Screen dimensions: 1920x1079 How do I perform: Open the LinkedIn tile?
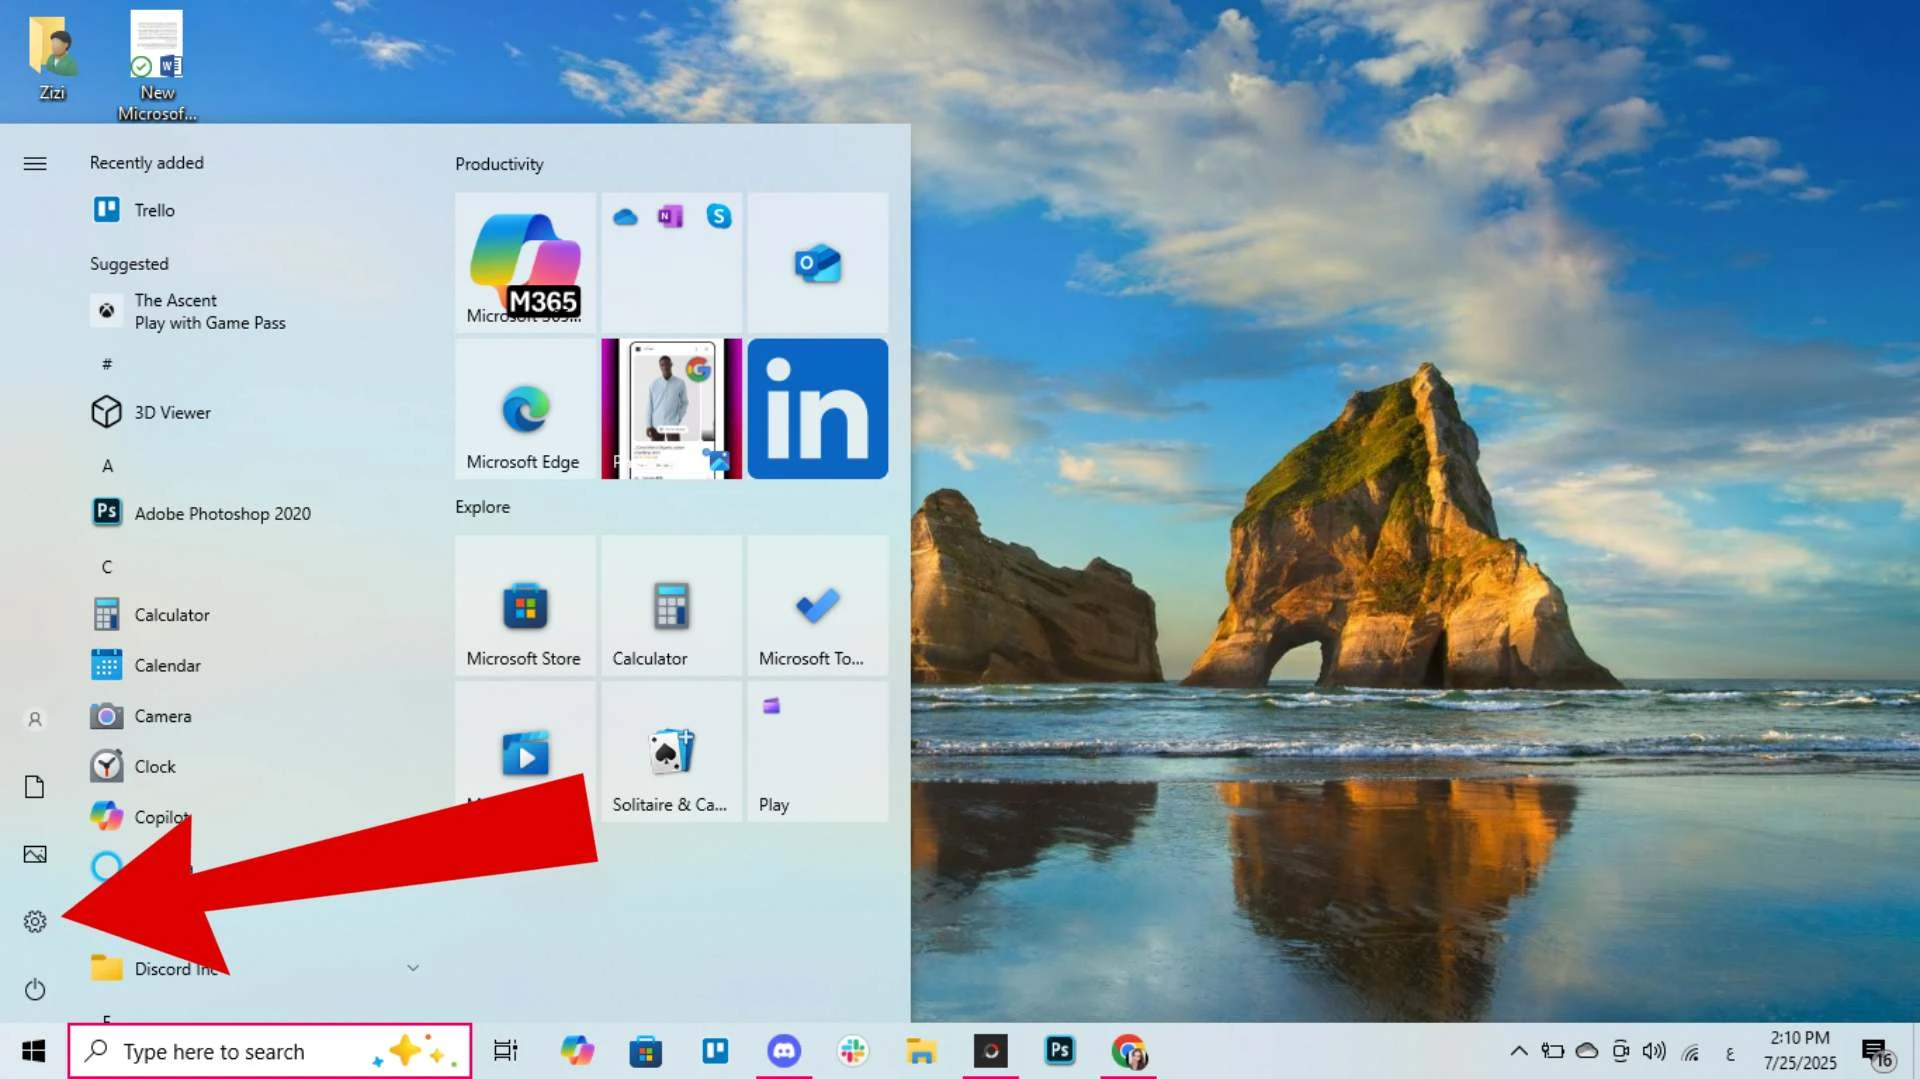click(x=817, y=408)
